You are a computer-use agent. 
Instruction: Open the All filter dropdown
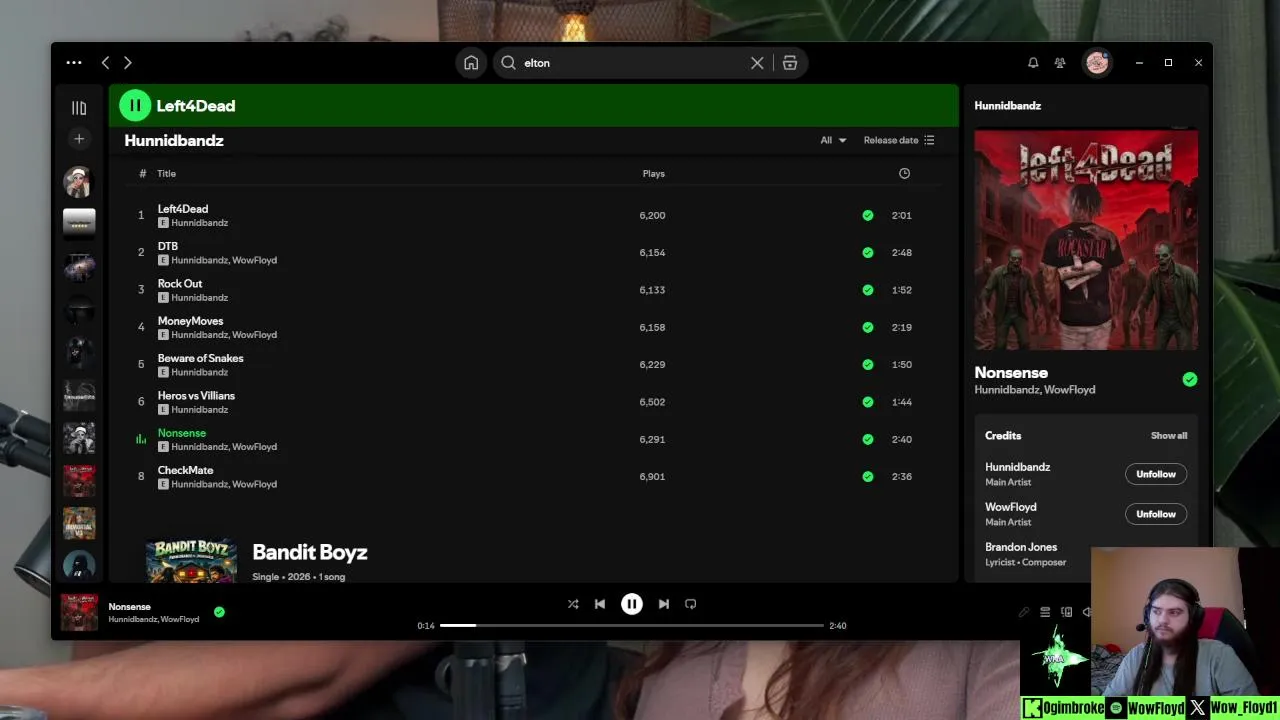(833, 140)
